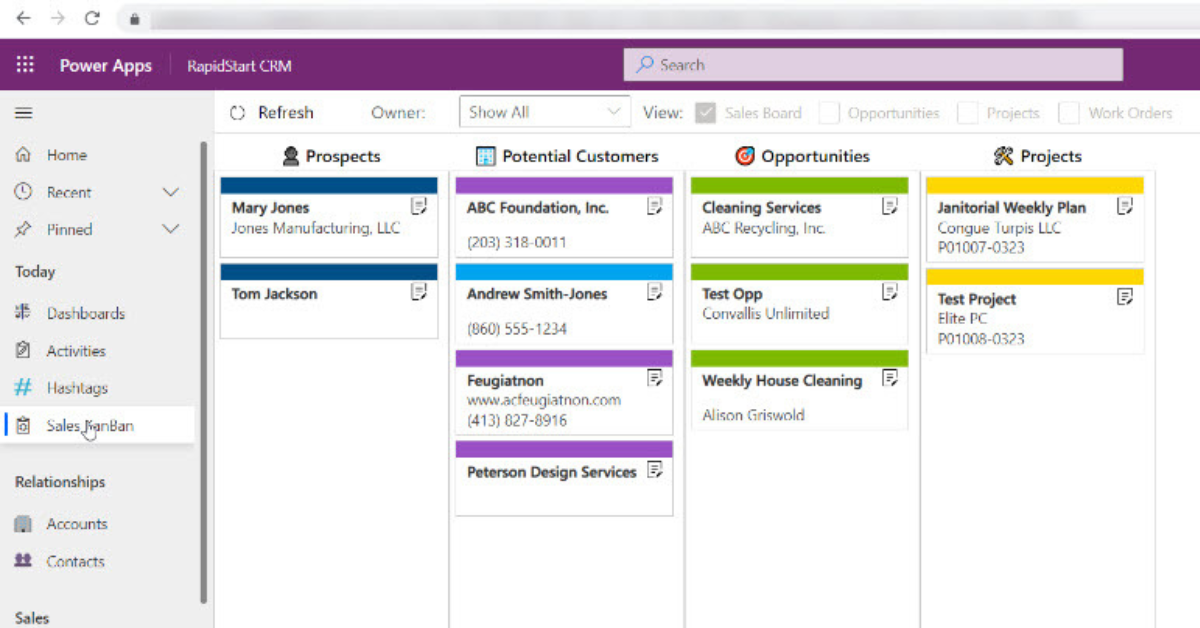Enable the Work Orders view checkbox
This screenshot has width=1200, height=628.
coord(1068,113)
